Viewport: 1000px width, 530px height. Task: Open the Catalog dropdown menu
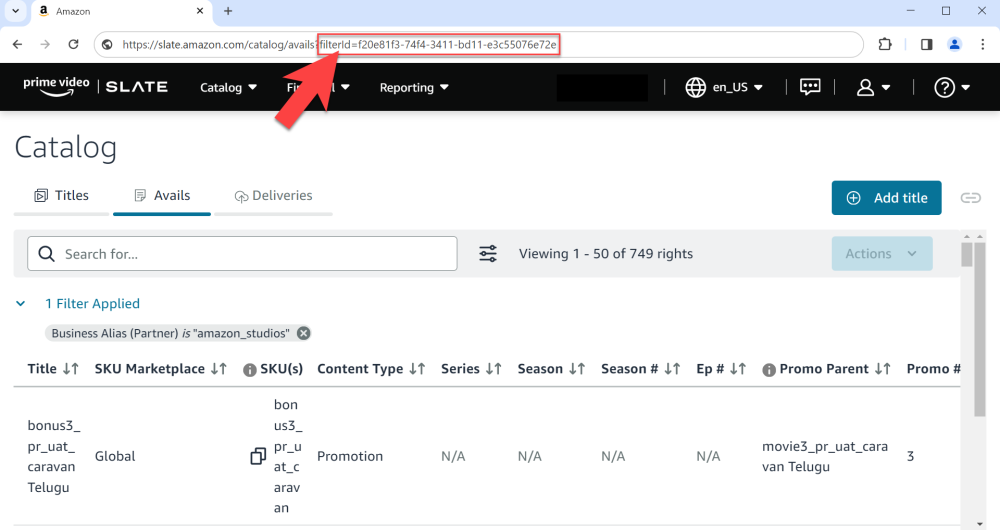[x=228, y=87]
